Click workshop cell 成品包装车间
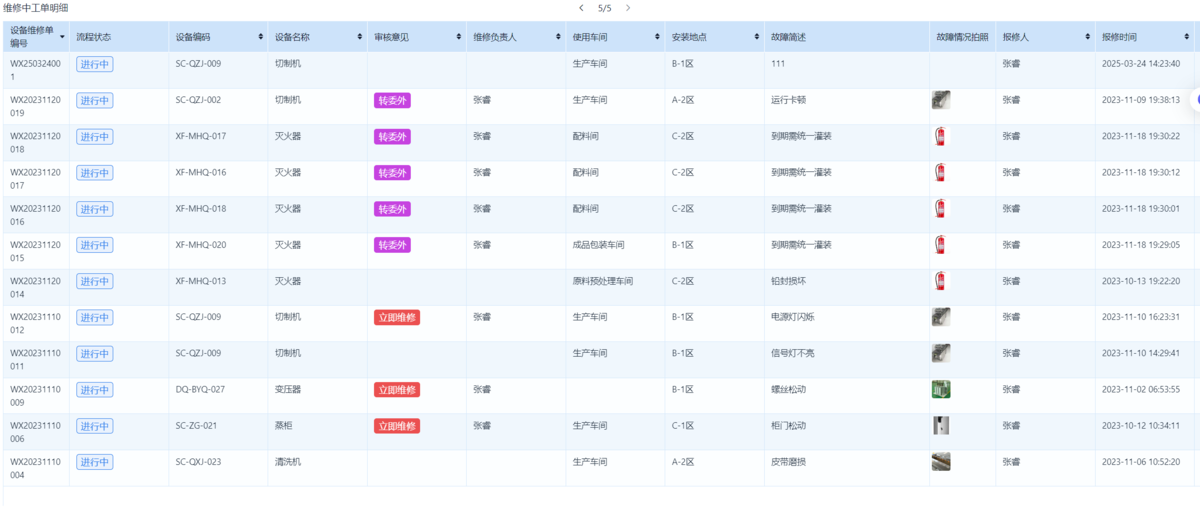1200x507 pixels. pos(598,245)
